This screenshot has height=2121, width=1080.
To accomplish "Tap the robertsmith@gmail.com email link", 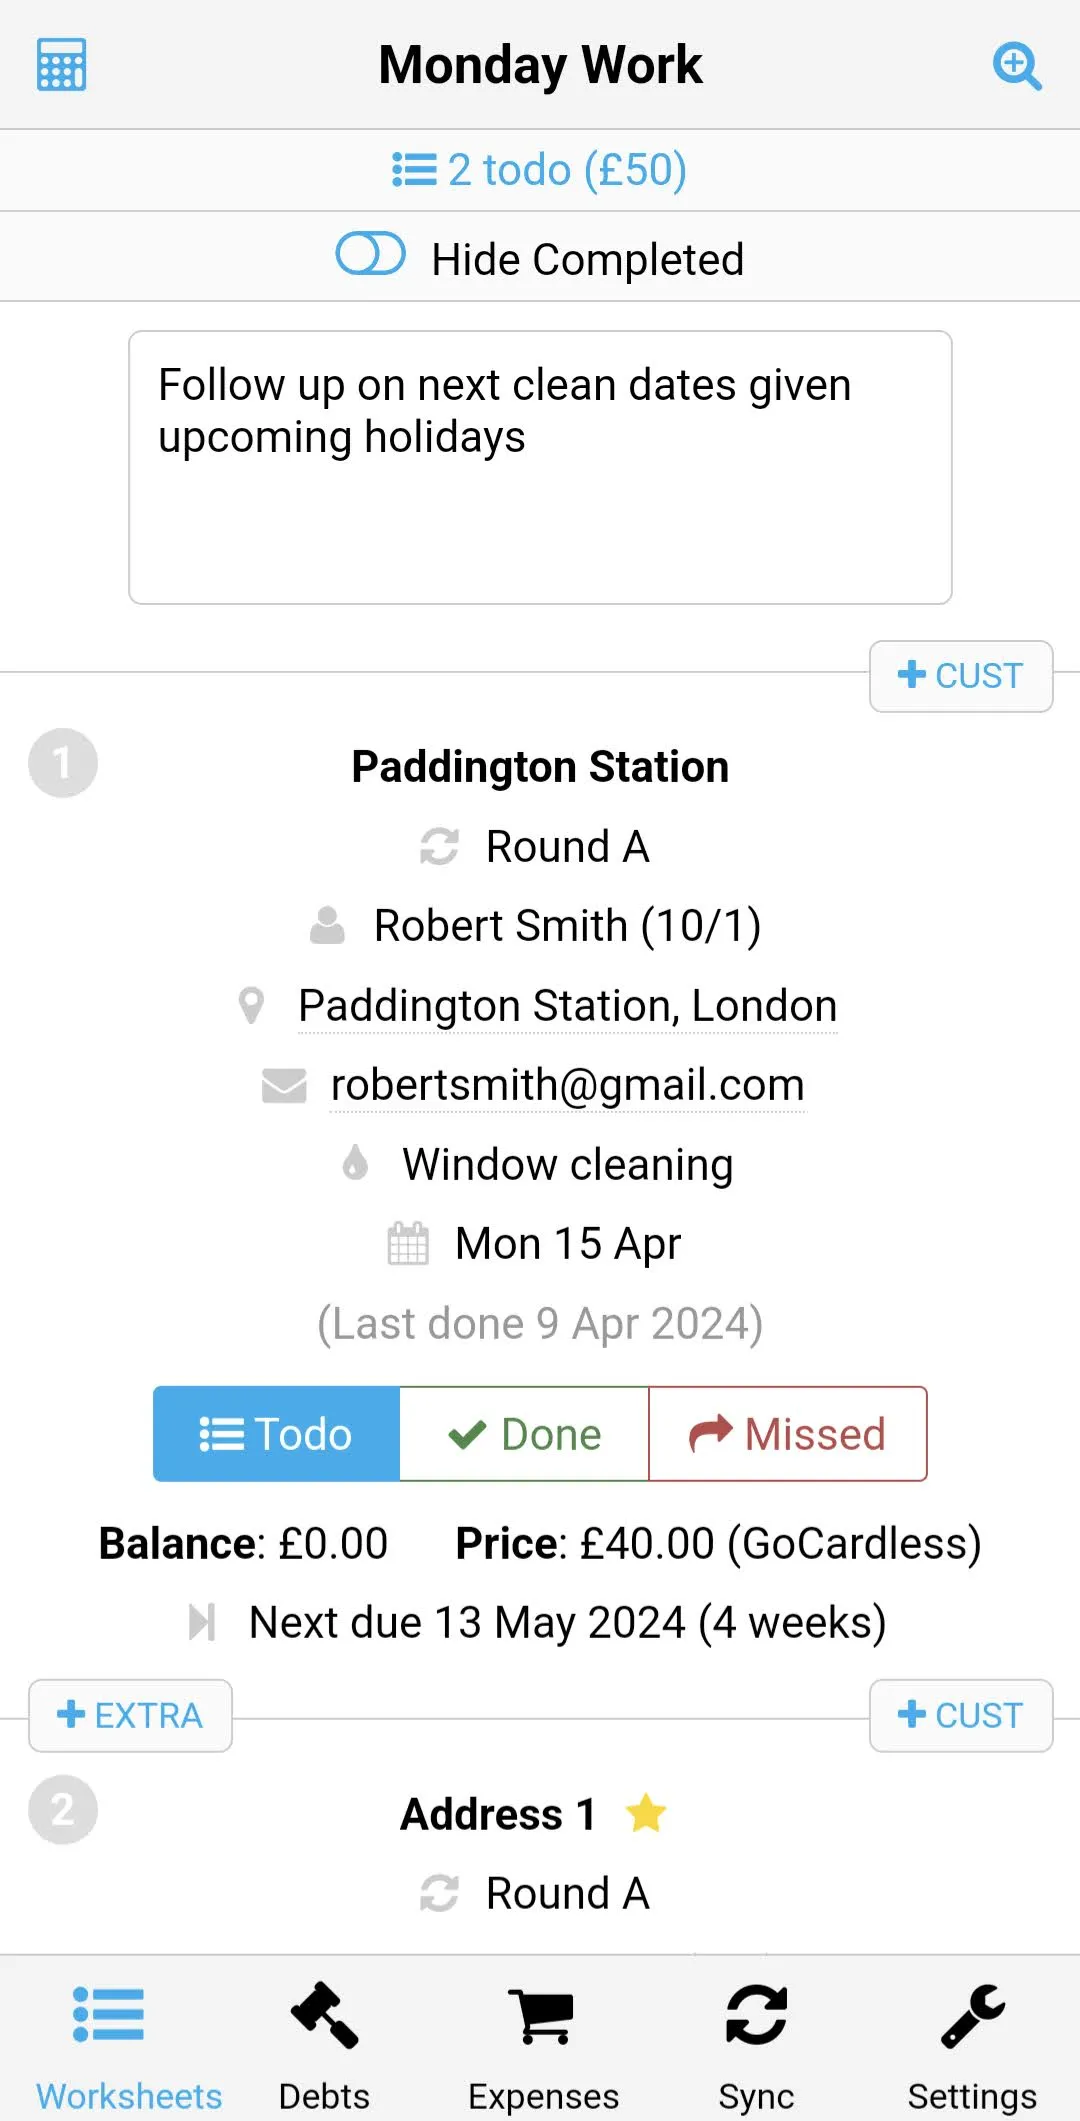I will pyautogui.click(x=567, y=1085).
